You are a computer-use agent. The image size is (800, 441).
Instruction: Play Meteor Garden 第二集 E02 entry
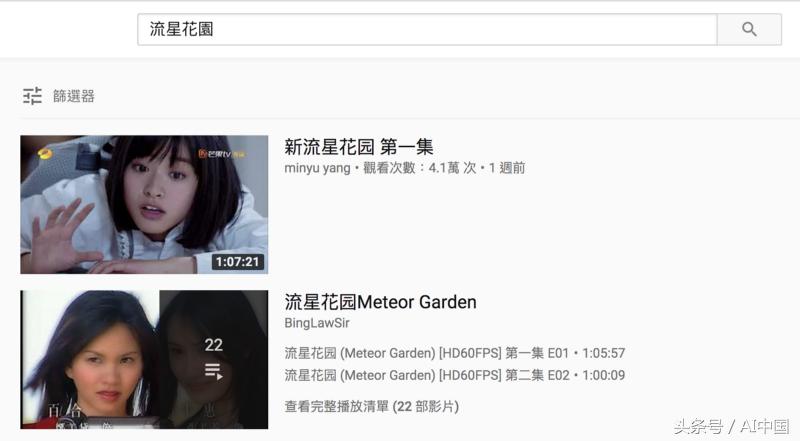click(x=455, y=375)
